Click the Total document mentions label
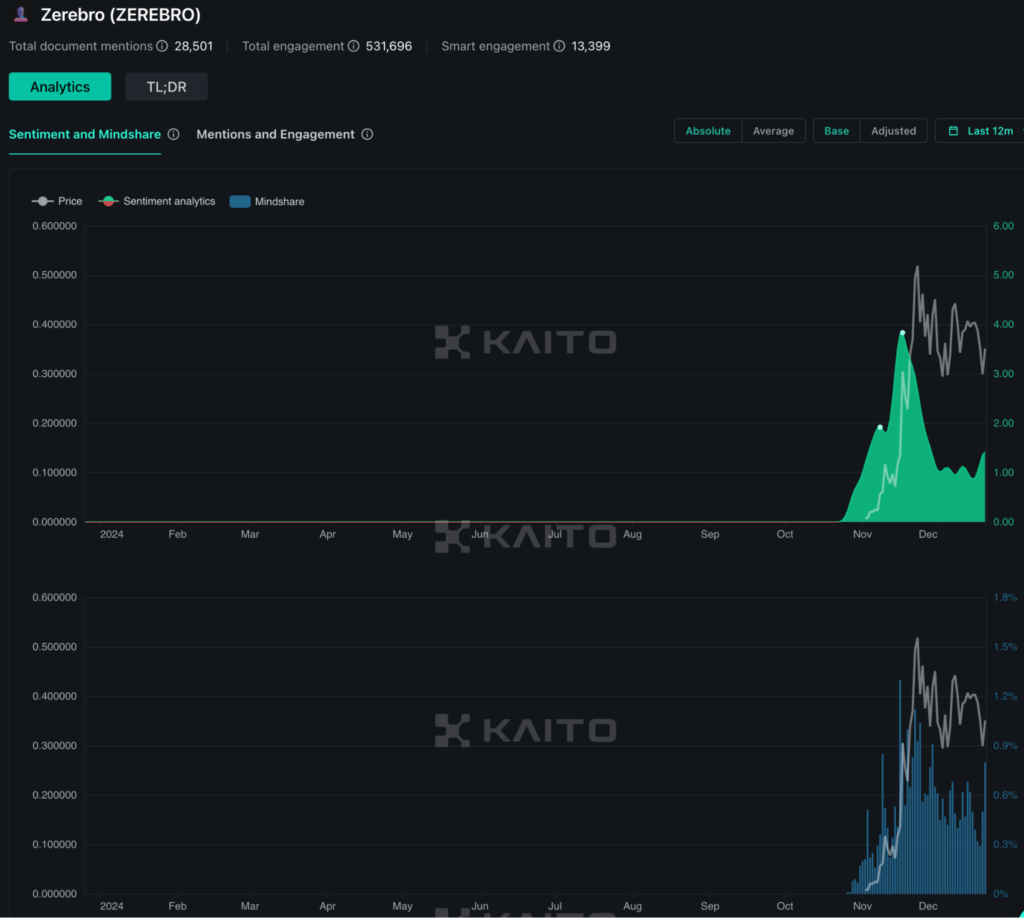 click(x=81, y=46)
